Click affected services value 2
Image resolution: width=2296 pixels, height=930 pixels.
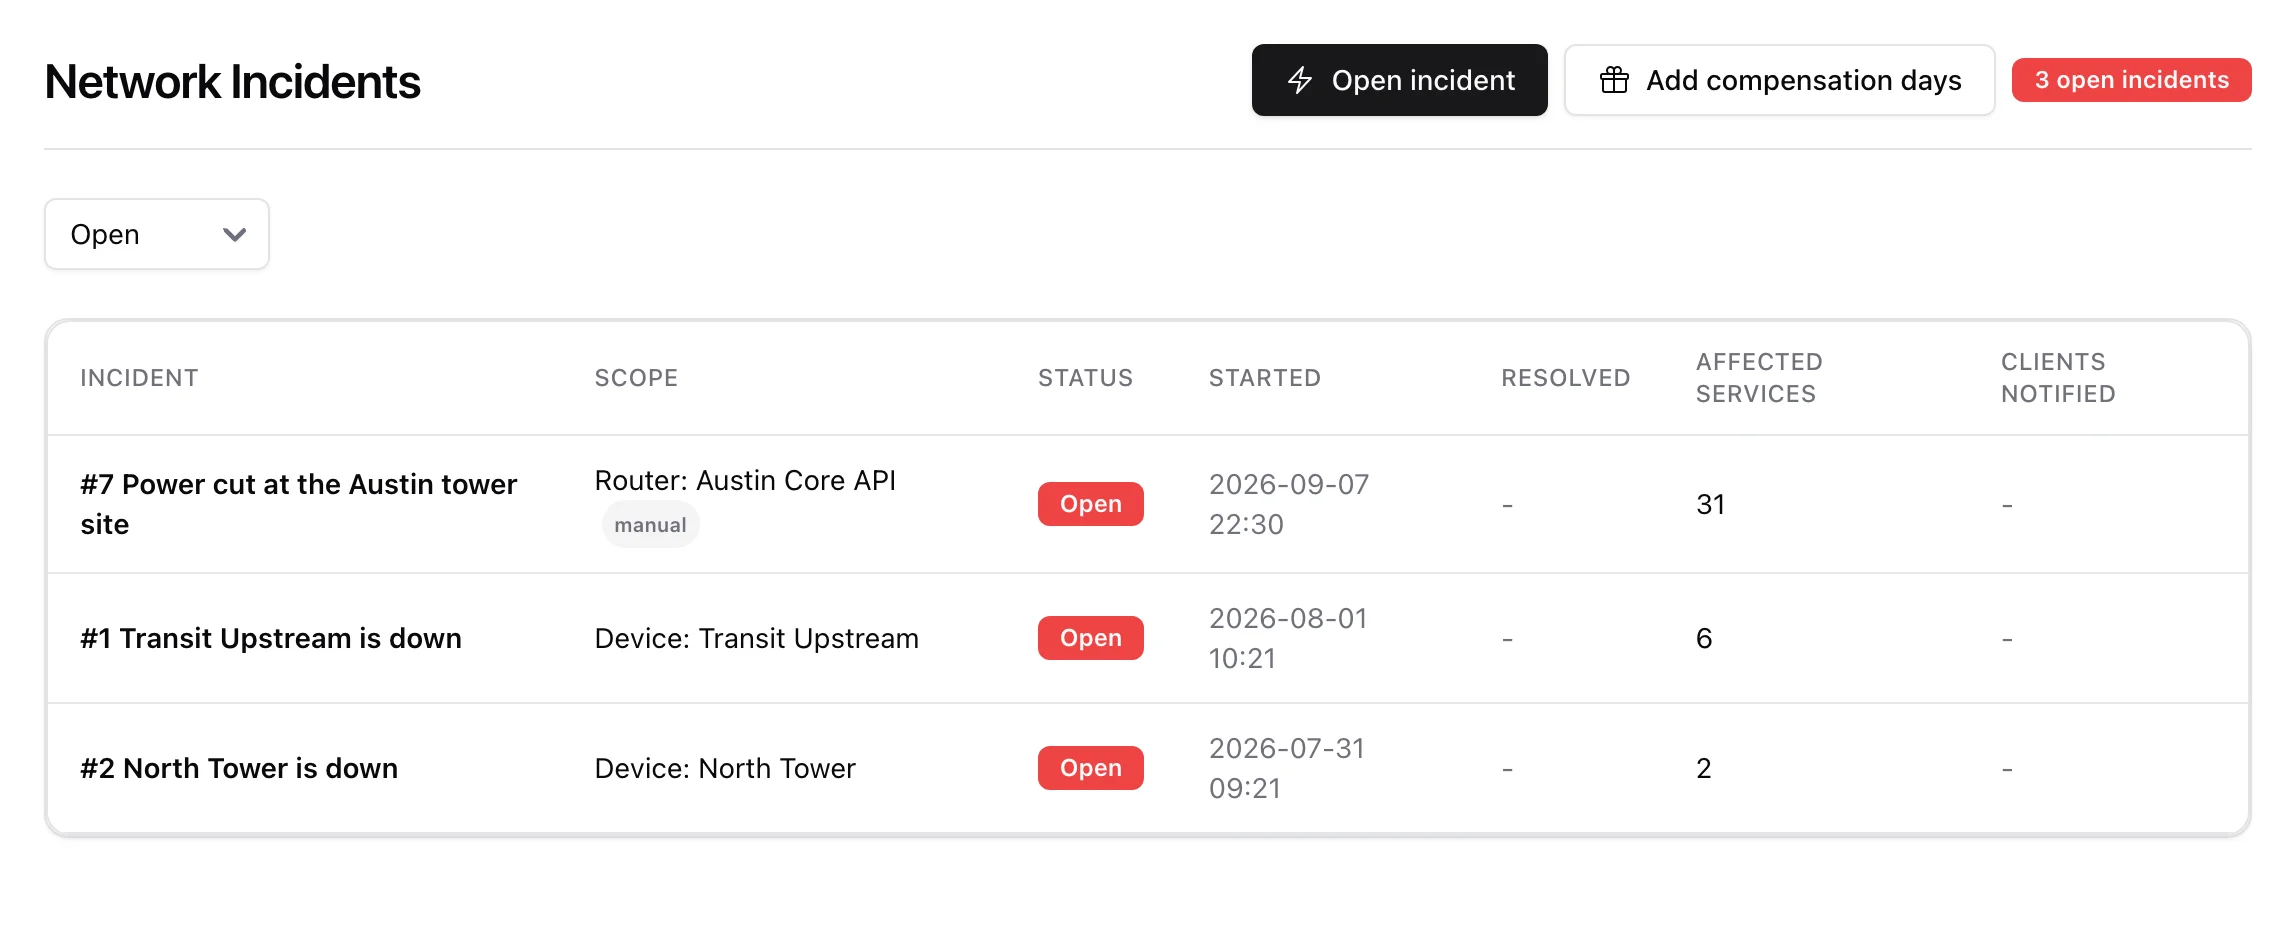(x=1704, y=768)
